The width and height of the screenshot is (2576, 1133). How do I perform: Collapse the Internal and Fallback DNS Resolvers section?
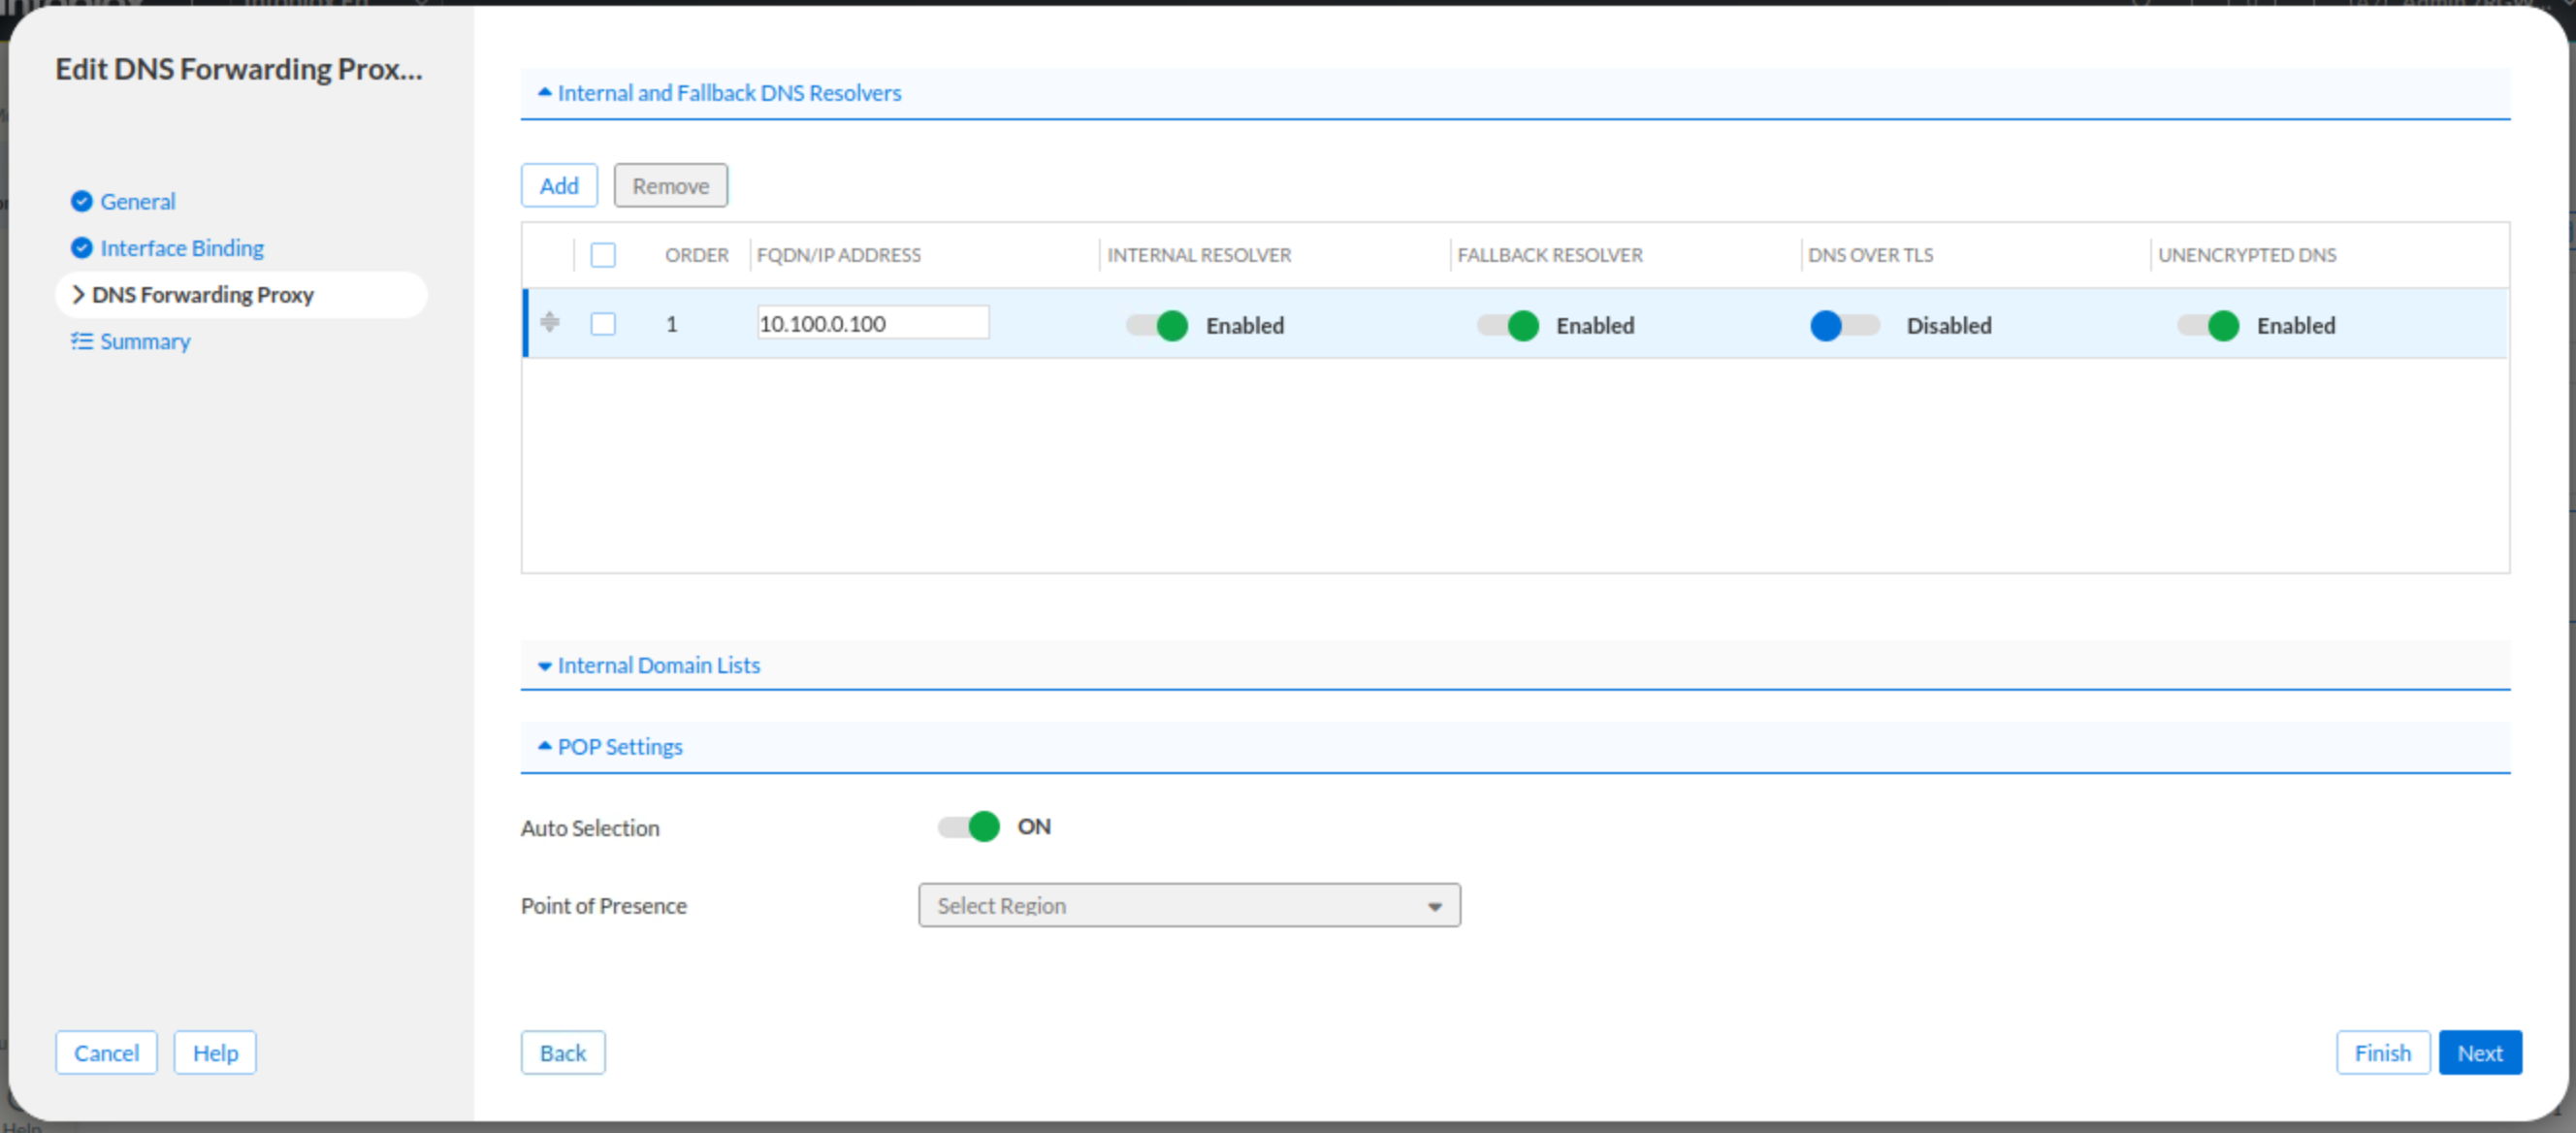[x=728, y=93]
